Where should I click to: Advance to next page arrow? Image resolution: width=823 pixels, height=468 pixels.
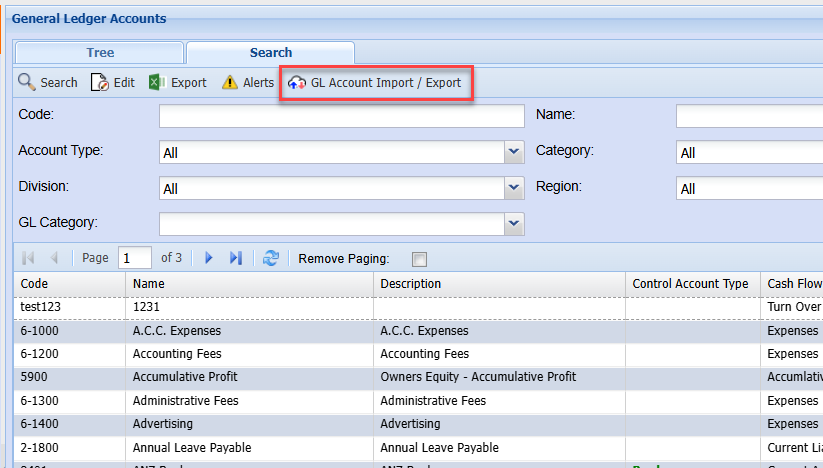point(209,258)
